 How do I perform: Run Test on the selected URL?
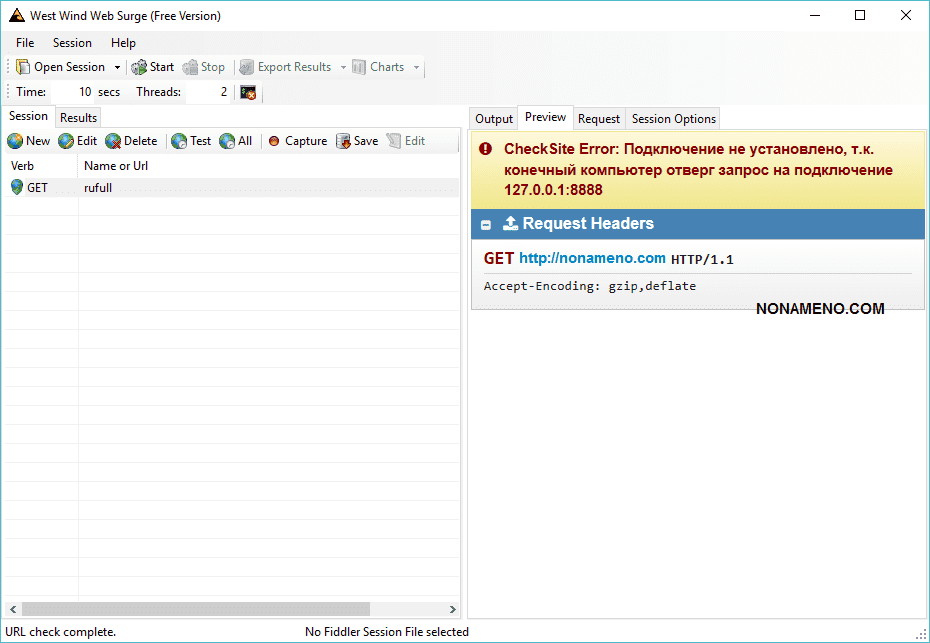tap(179, 141)
